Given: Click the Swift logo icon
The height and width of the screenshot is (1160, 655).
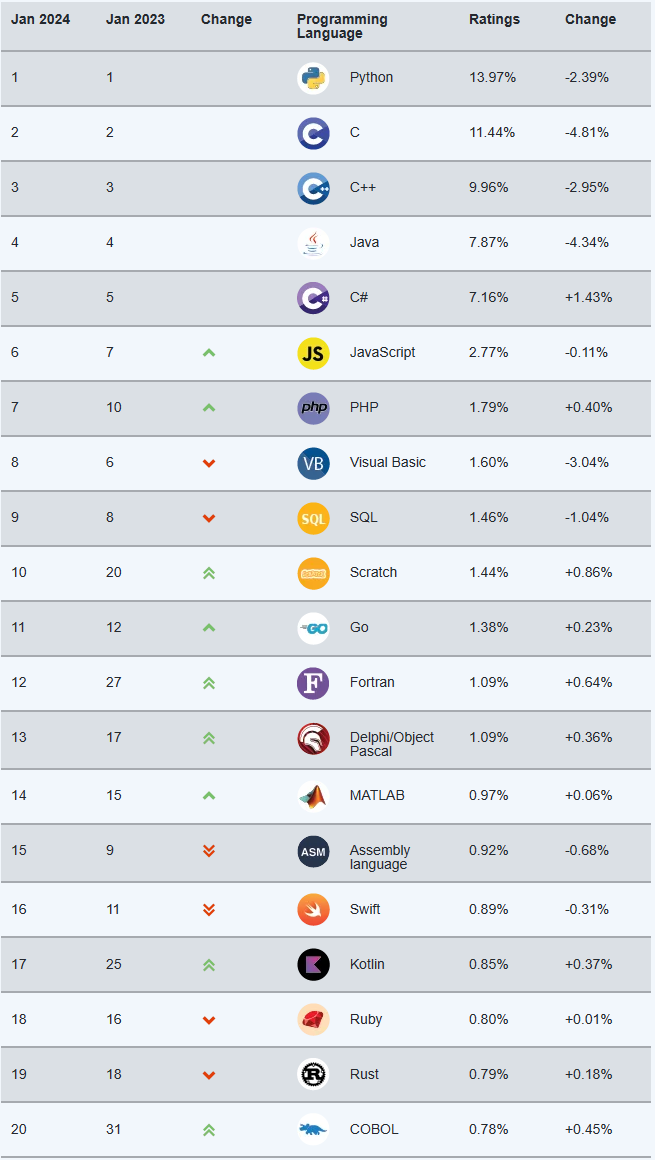Looking at the screenshot, I should pos(313,909).
